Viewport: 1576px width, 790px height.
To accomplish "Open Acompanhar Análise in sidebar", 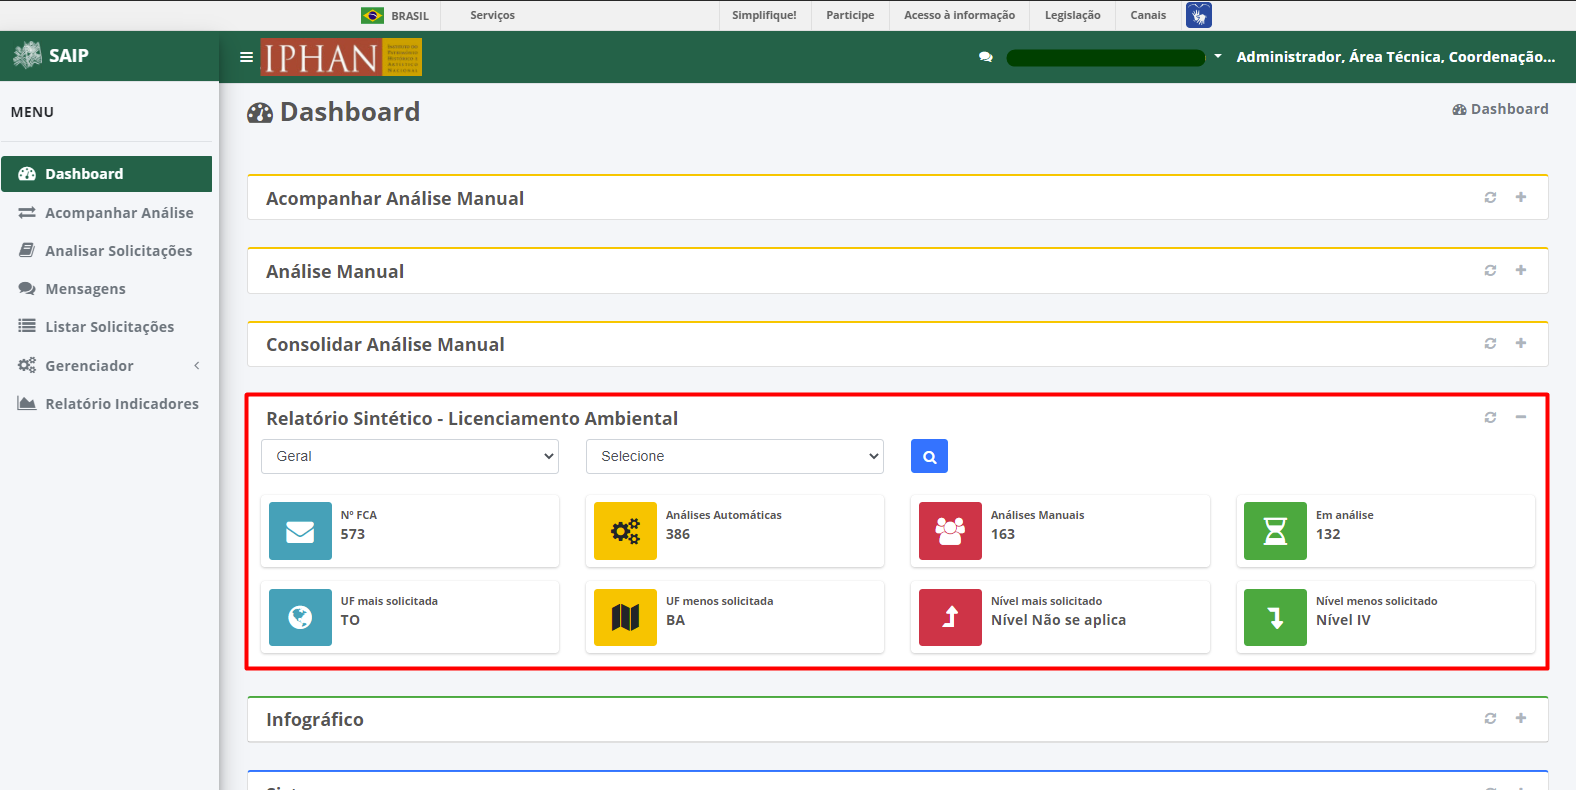I will (106, 213).
